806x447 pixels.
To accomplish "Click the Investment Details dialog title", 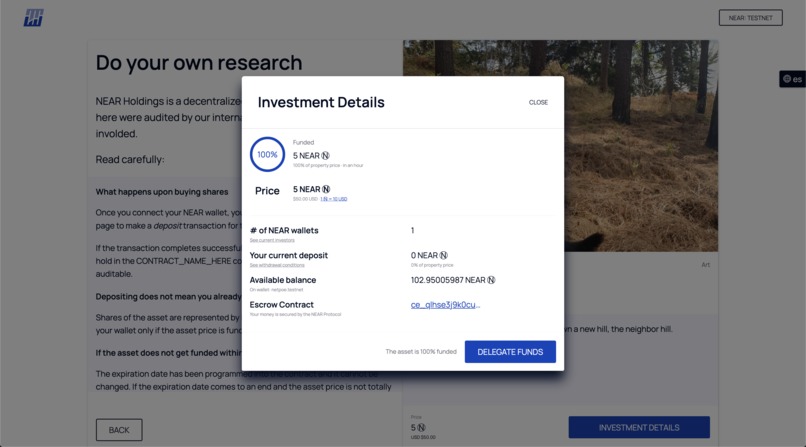I will tap(321, 102).
